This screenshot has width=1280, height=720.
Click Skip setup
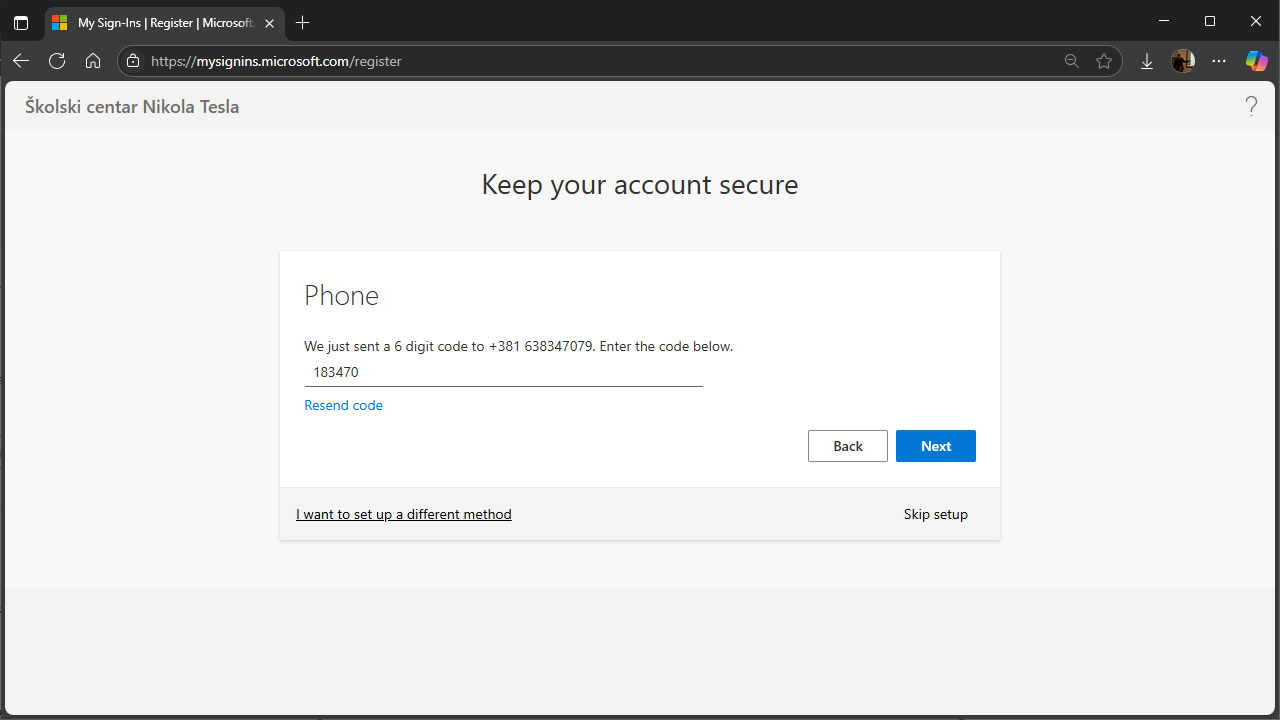[x=936, y=514]
